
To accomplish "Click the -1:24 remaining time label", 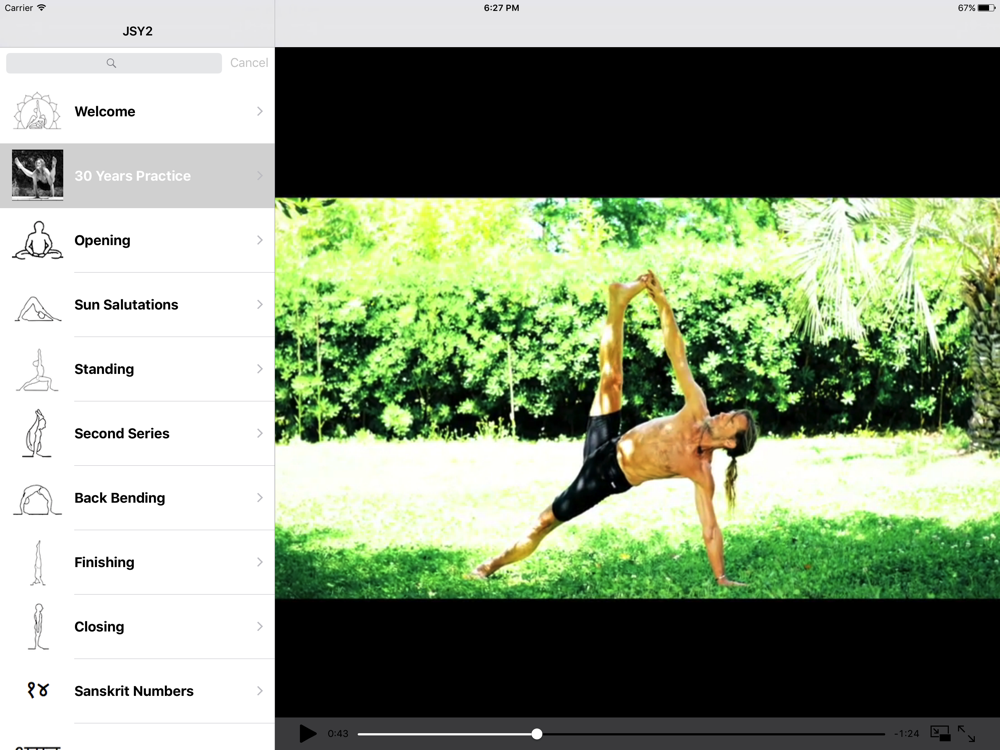I will tap(906, 733).
